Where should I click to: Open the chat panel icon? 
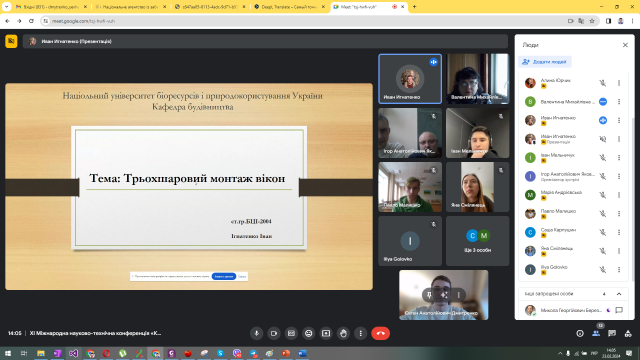pyautogui.click(x=612, y=333)
